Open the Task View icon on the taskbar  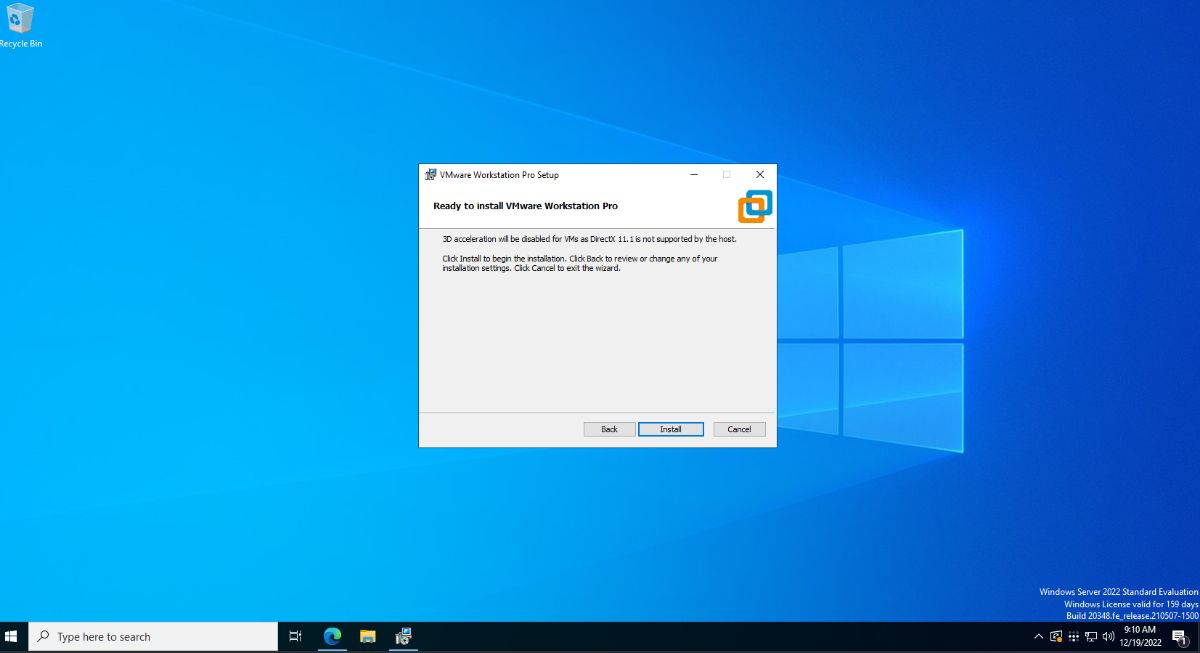pyautogui.click(x=294, y=636)
